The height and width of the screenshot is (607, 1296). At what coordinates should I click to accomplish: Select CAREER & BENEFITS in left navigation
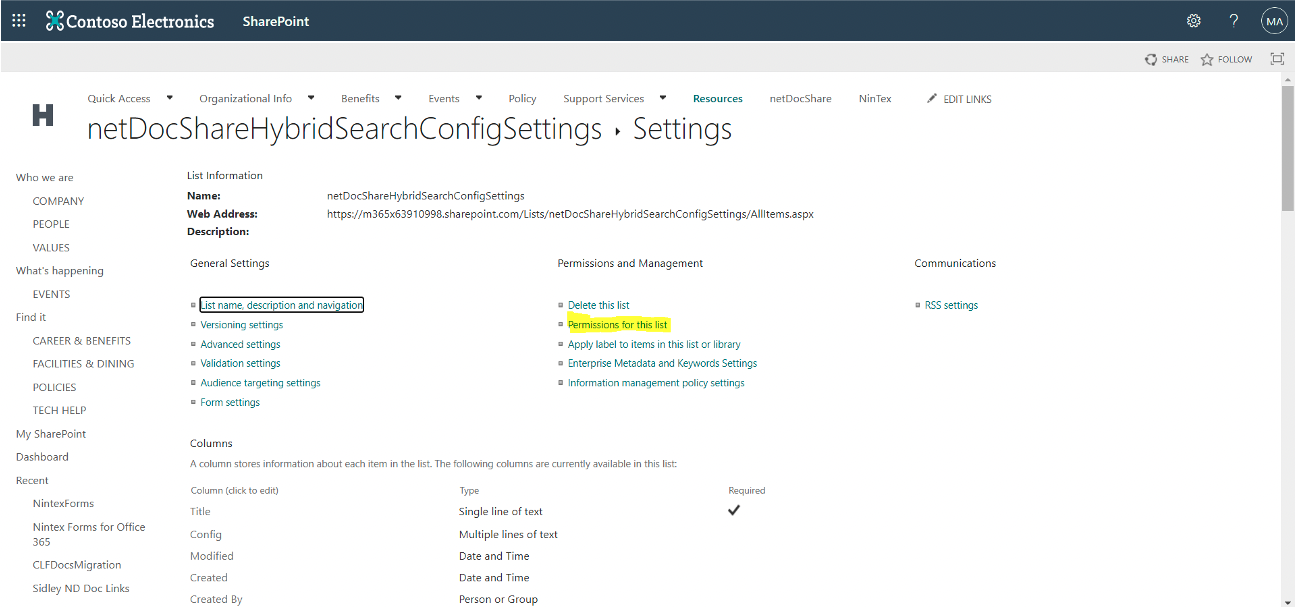[x=82, y=341]
